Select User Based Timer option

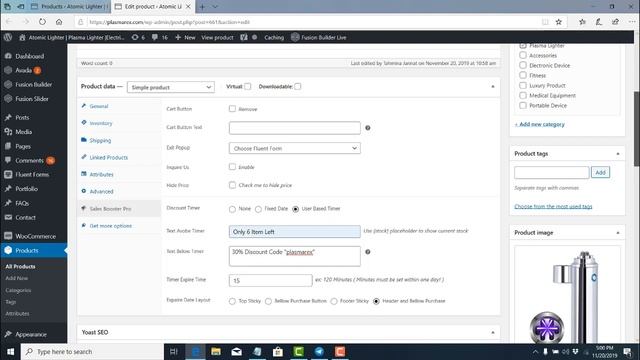click(296, 209)
